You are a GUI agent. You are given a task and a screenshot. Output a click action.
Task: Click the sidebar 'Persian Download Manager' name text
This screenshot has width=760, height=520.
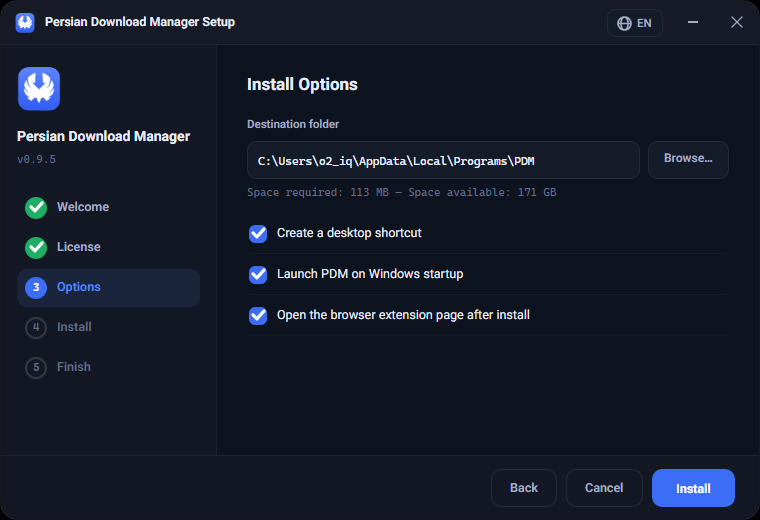click(103, 137)
